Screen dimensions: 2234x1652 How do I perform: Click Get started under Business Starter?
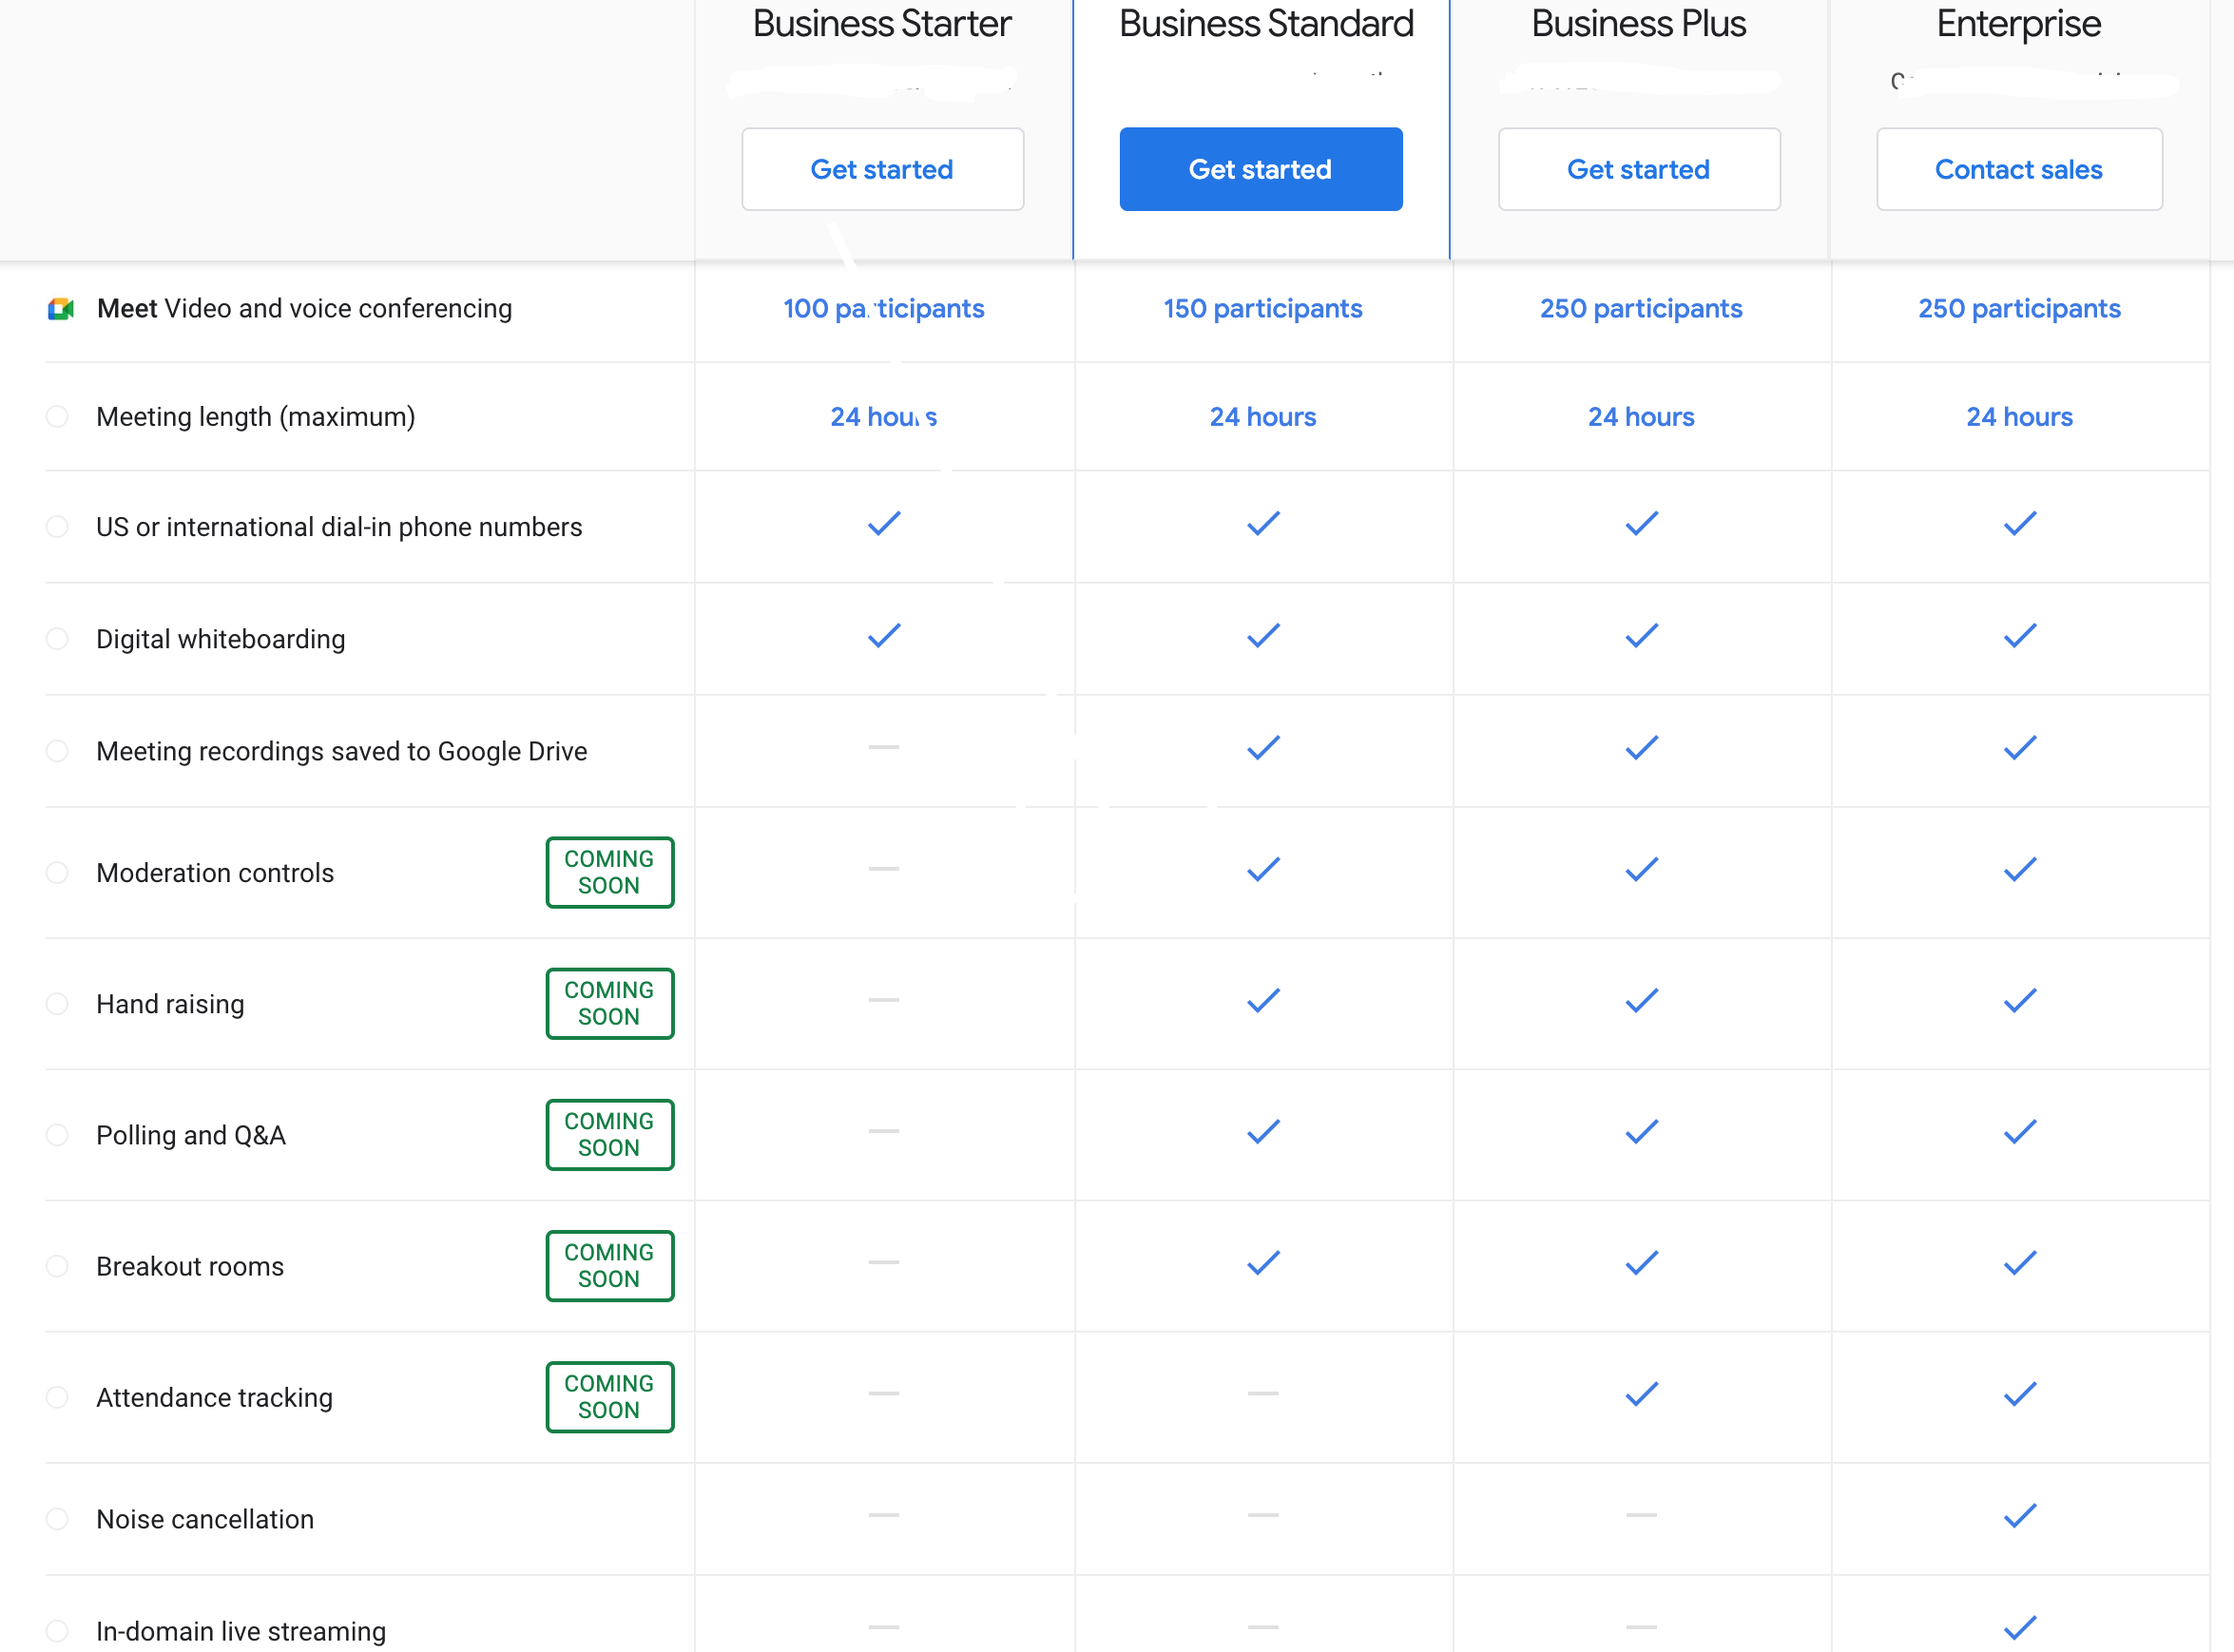coord(882,169)
